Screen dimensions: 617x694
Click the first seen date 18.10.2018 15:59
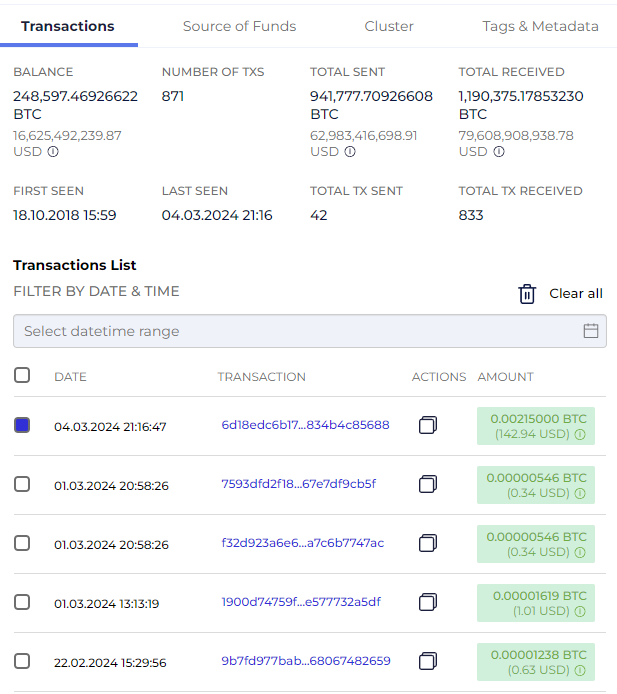coord(65,215)
